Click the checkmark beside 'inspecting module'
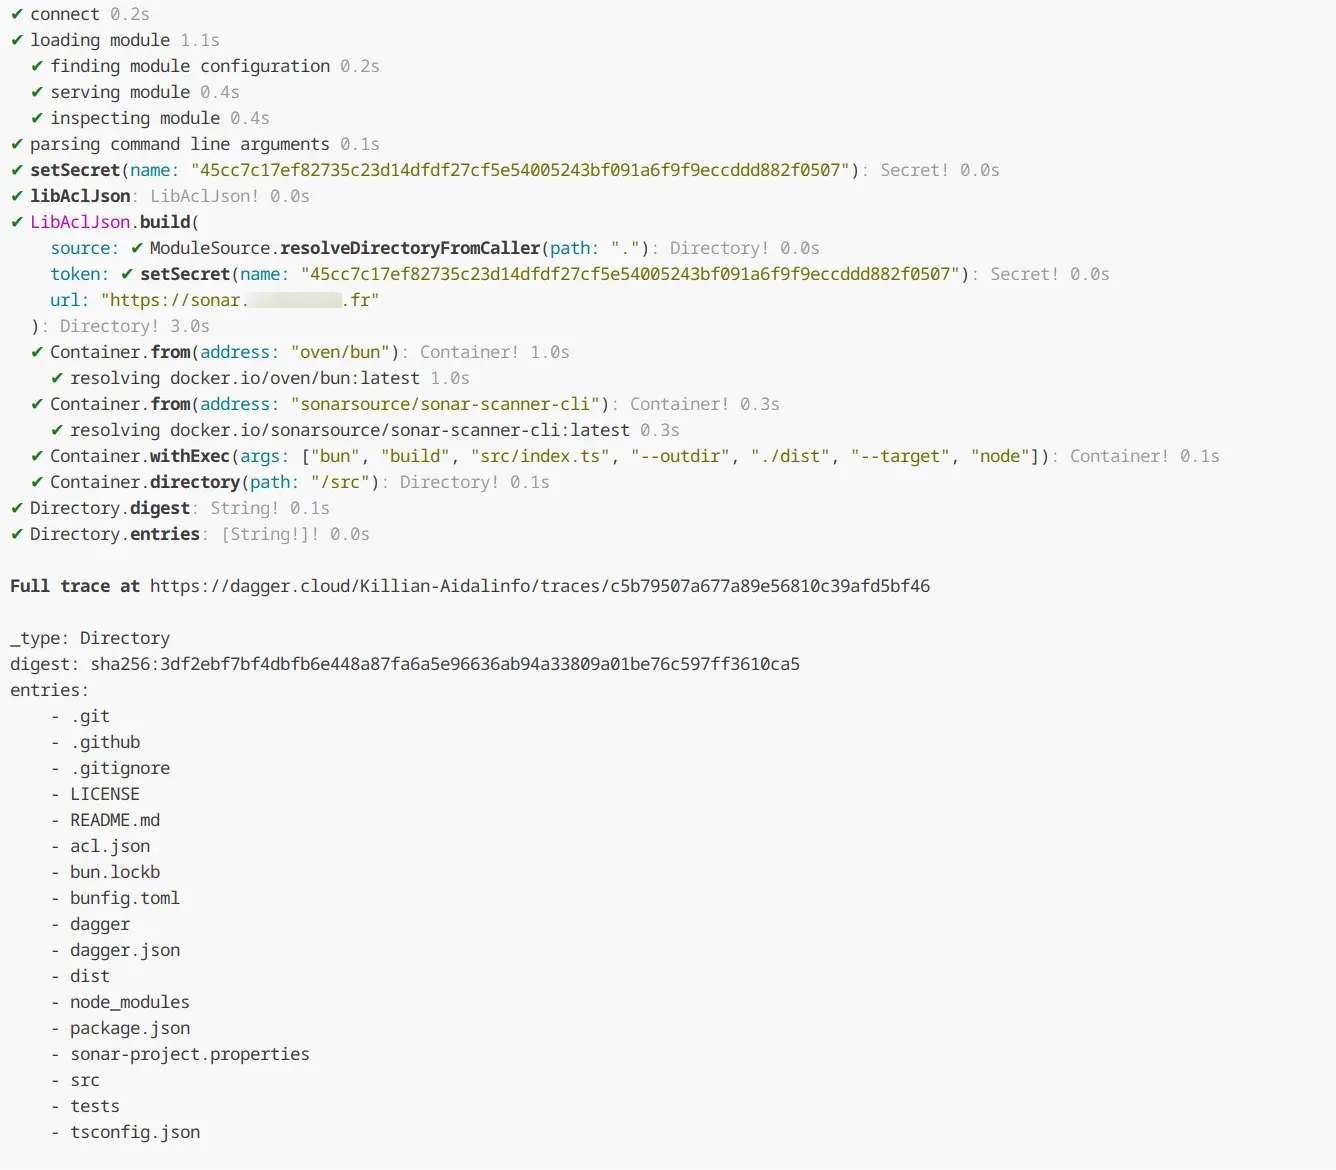This screenshot has height=1170, width=1336. point(37,118)
